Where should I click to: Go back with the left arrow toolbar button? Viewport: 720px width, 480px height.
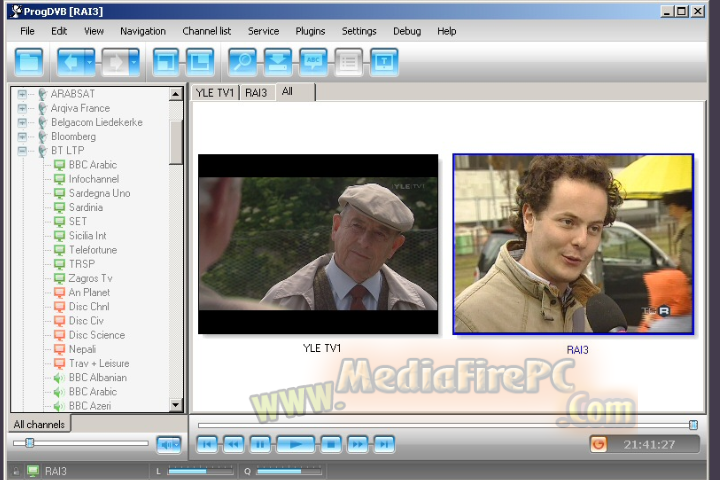pos(71,62)
